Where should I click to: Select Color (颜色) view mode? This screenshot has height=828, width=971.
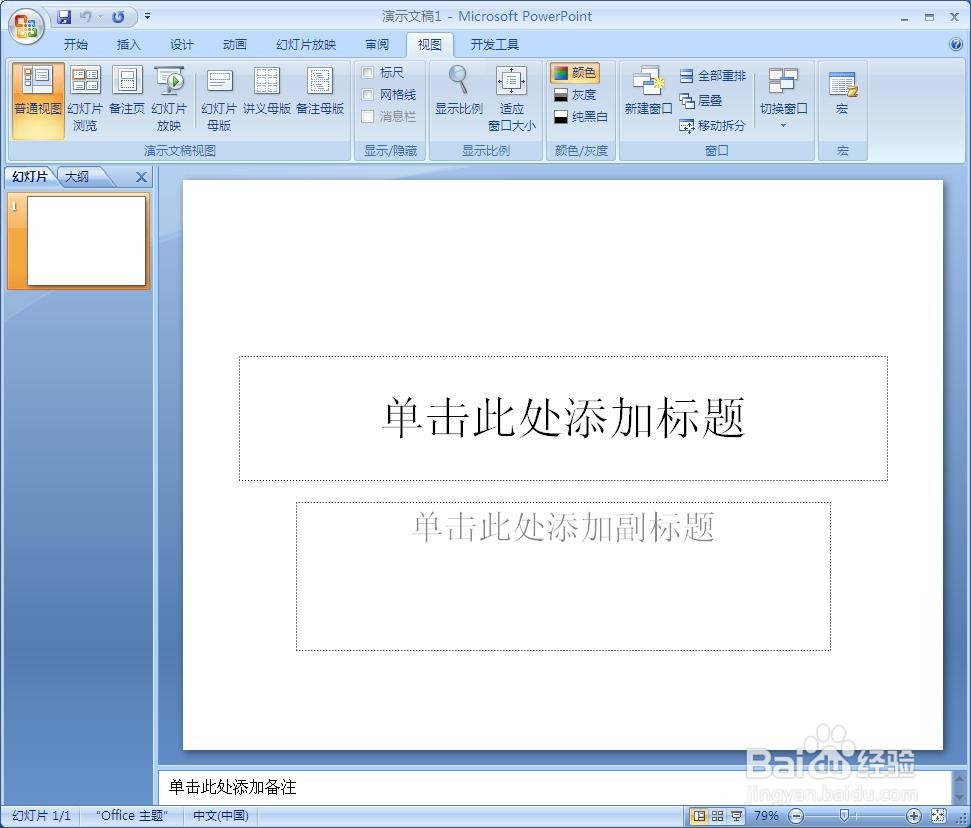point(575,73)
